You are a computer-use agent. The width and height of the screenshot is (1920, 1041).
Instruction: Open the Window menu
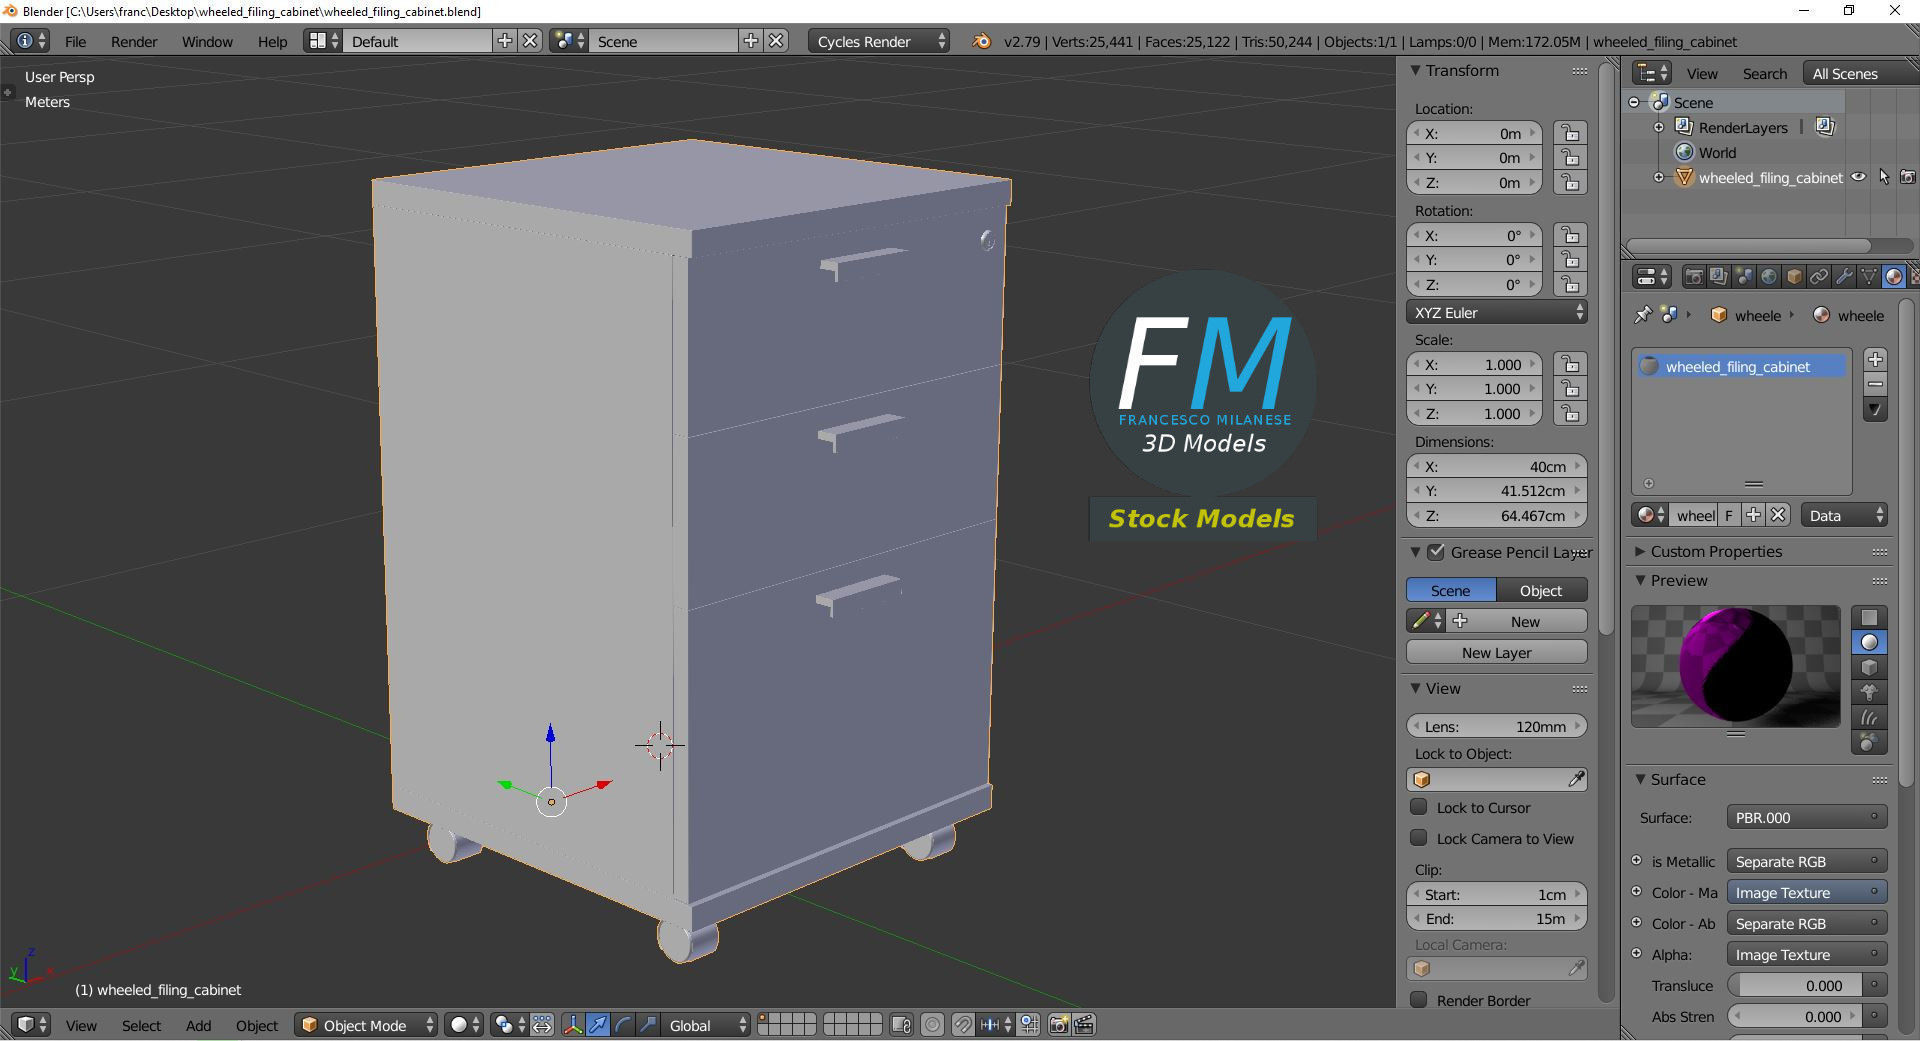[207, 41]
